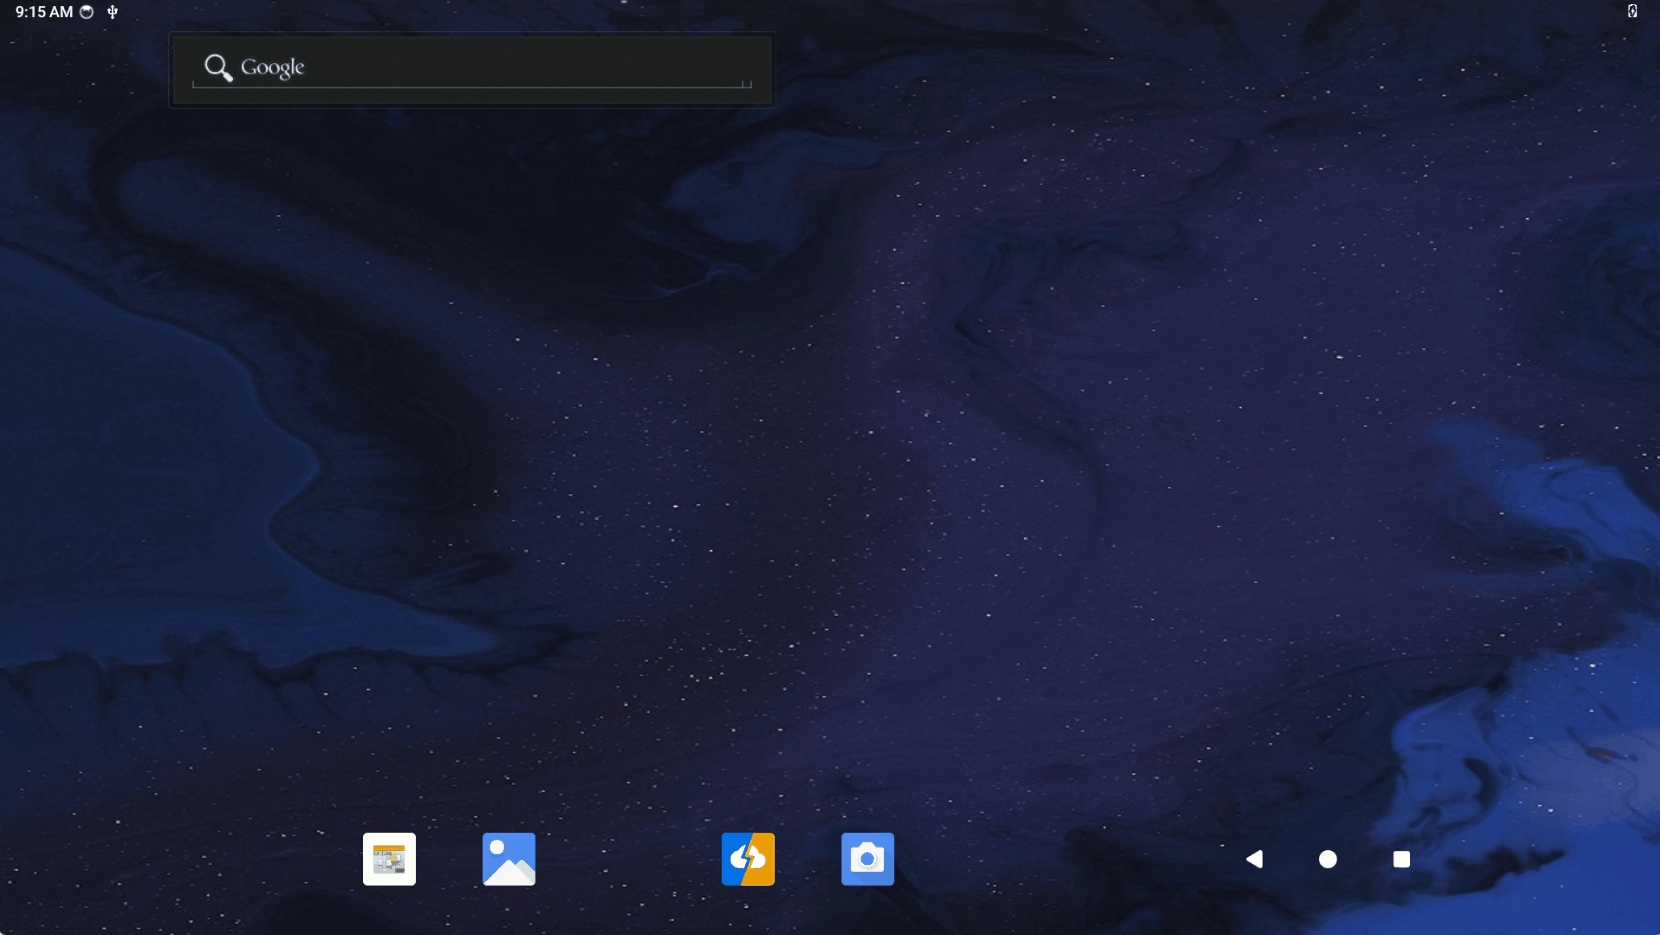This screenshot has width=1660, height=935.
Task: Tap the magnifying glass search icon
Action: 218,67
